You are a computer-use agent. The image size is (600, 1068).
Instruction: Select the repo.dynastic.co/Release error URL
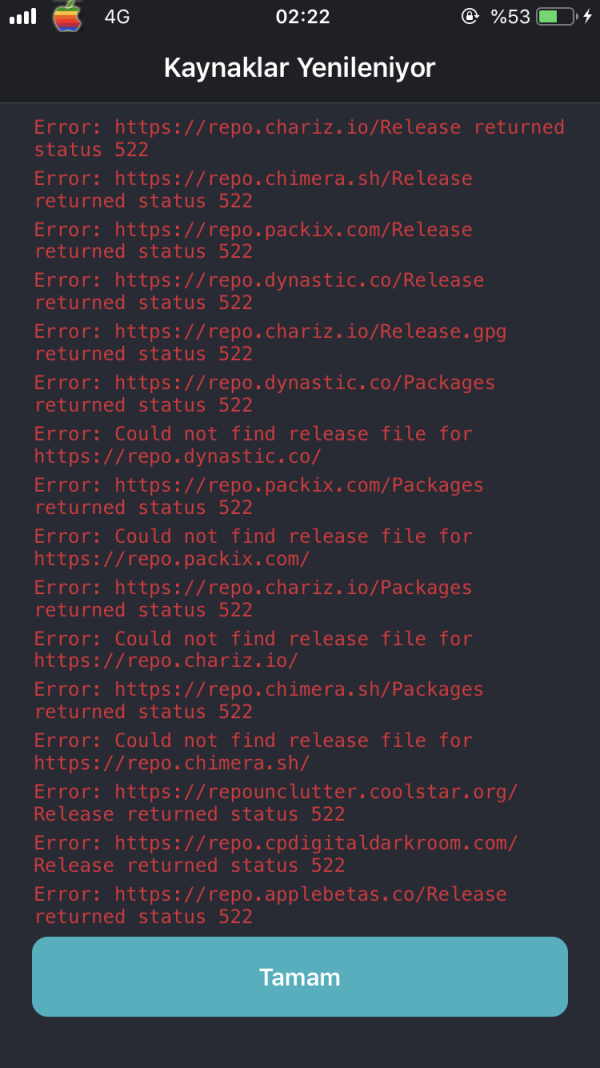click(299, 281)
